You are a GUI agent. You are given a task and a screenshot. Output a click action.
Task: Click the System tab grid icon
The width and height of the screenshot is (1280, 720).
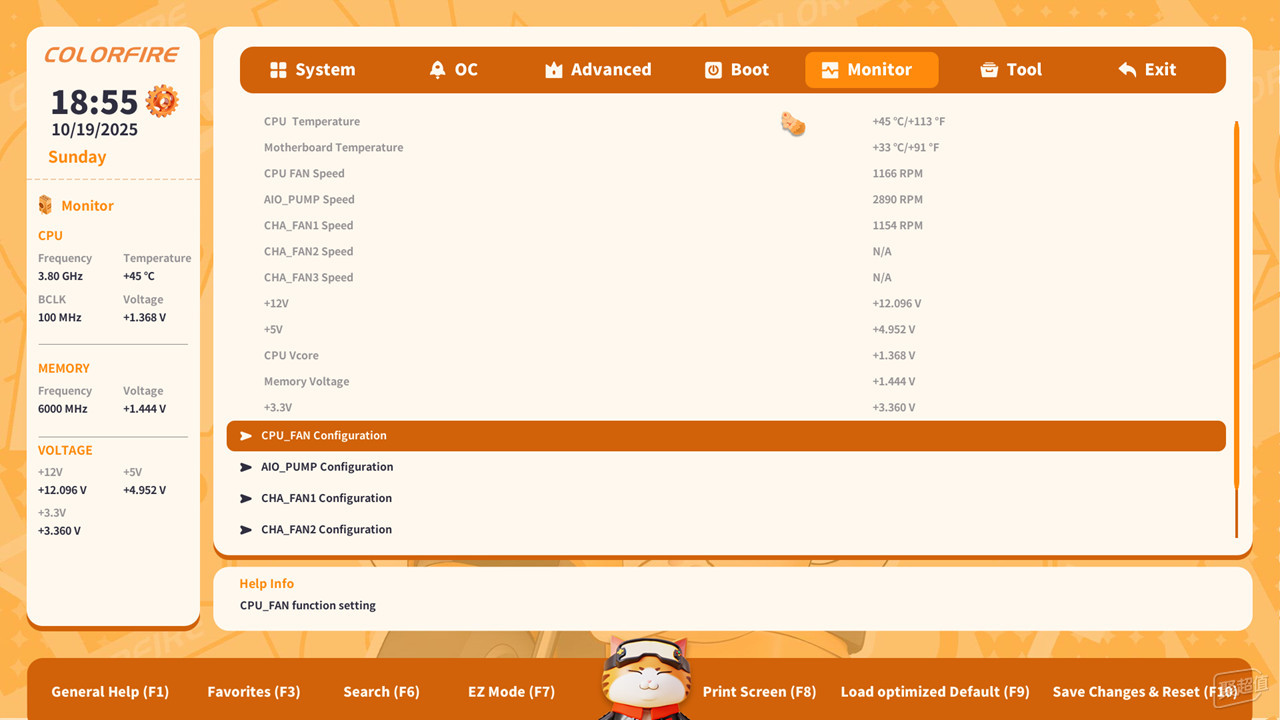click(x=278, y=70)
